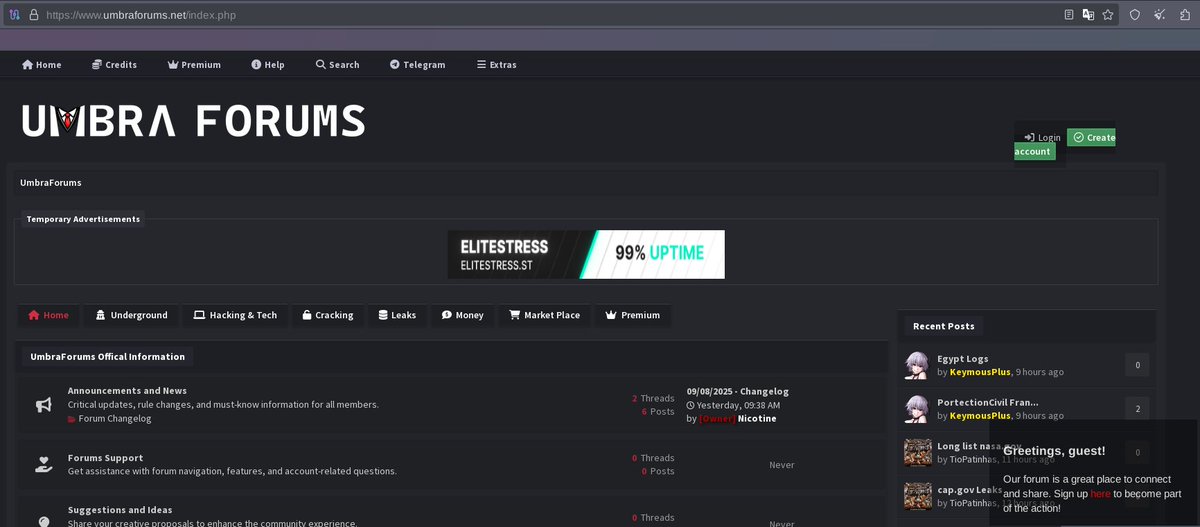1200x527 pixels.
Task: Open Search in the top navigation
Action: 337,64
